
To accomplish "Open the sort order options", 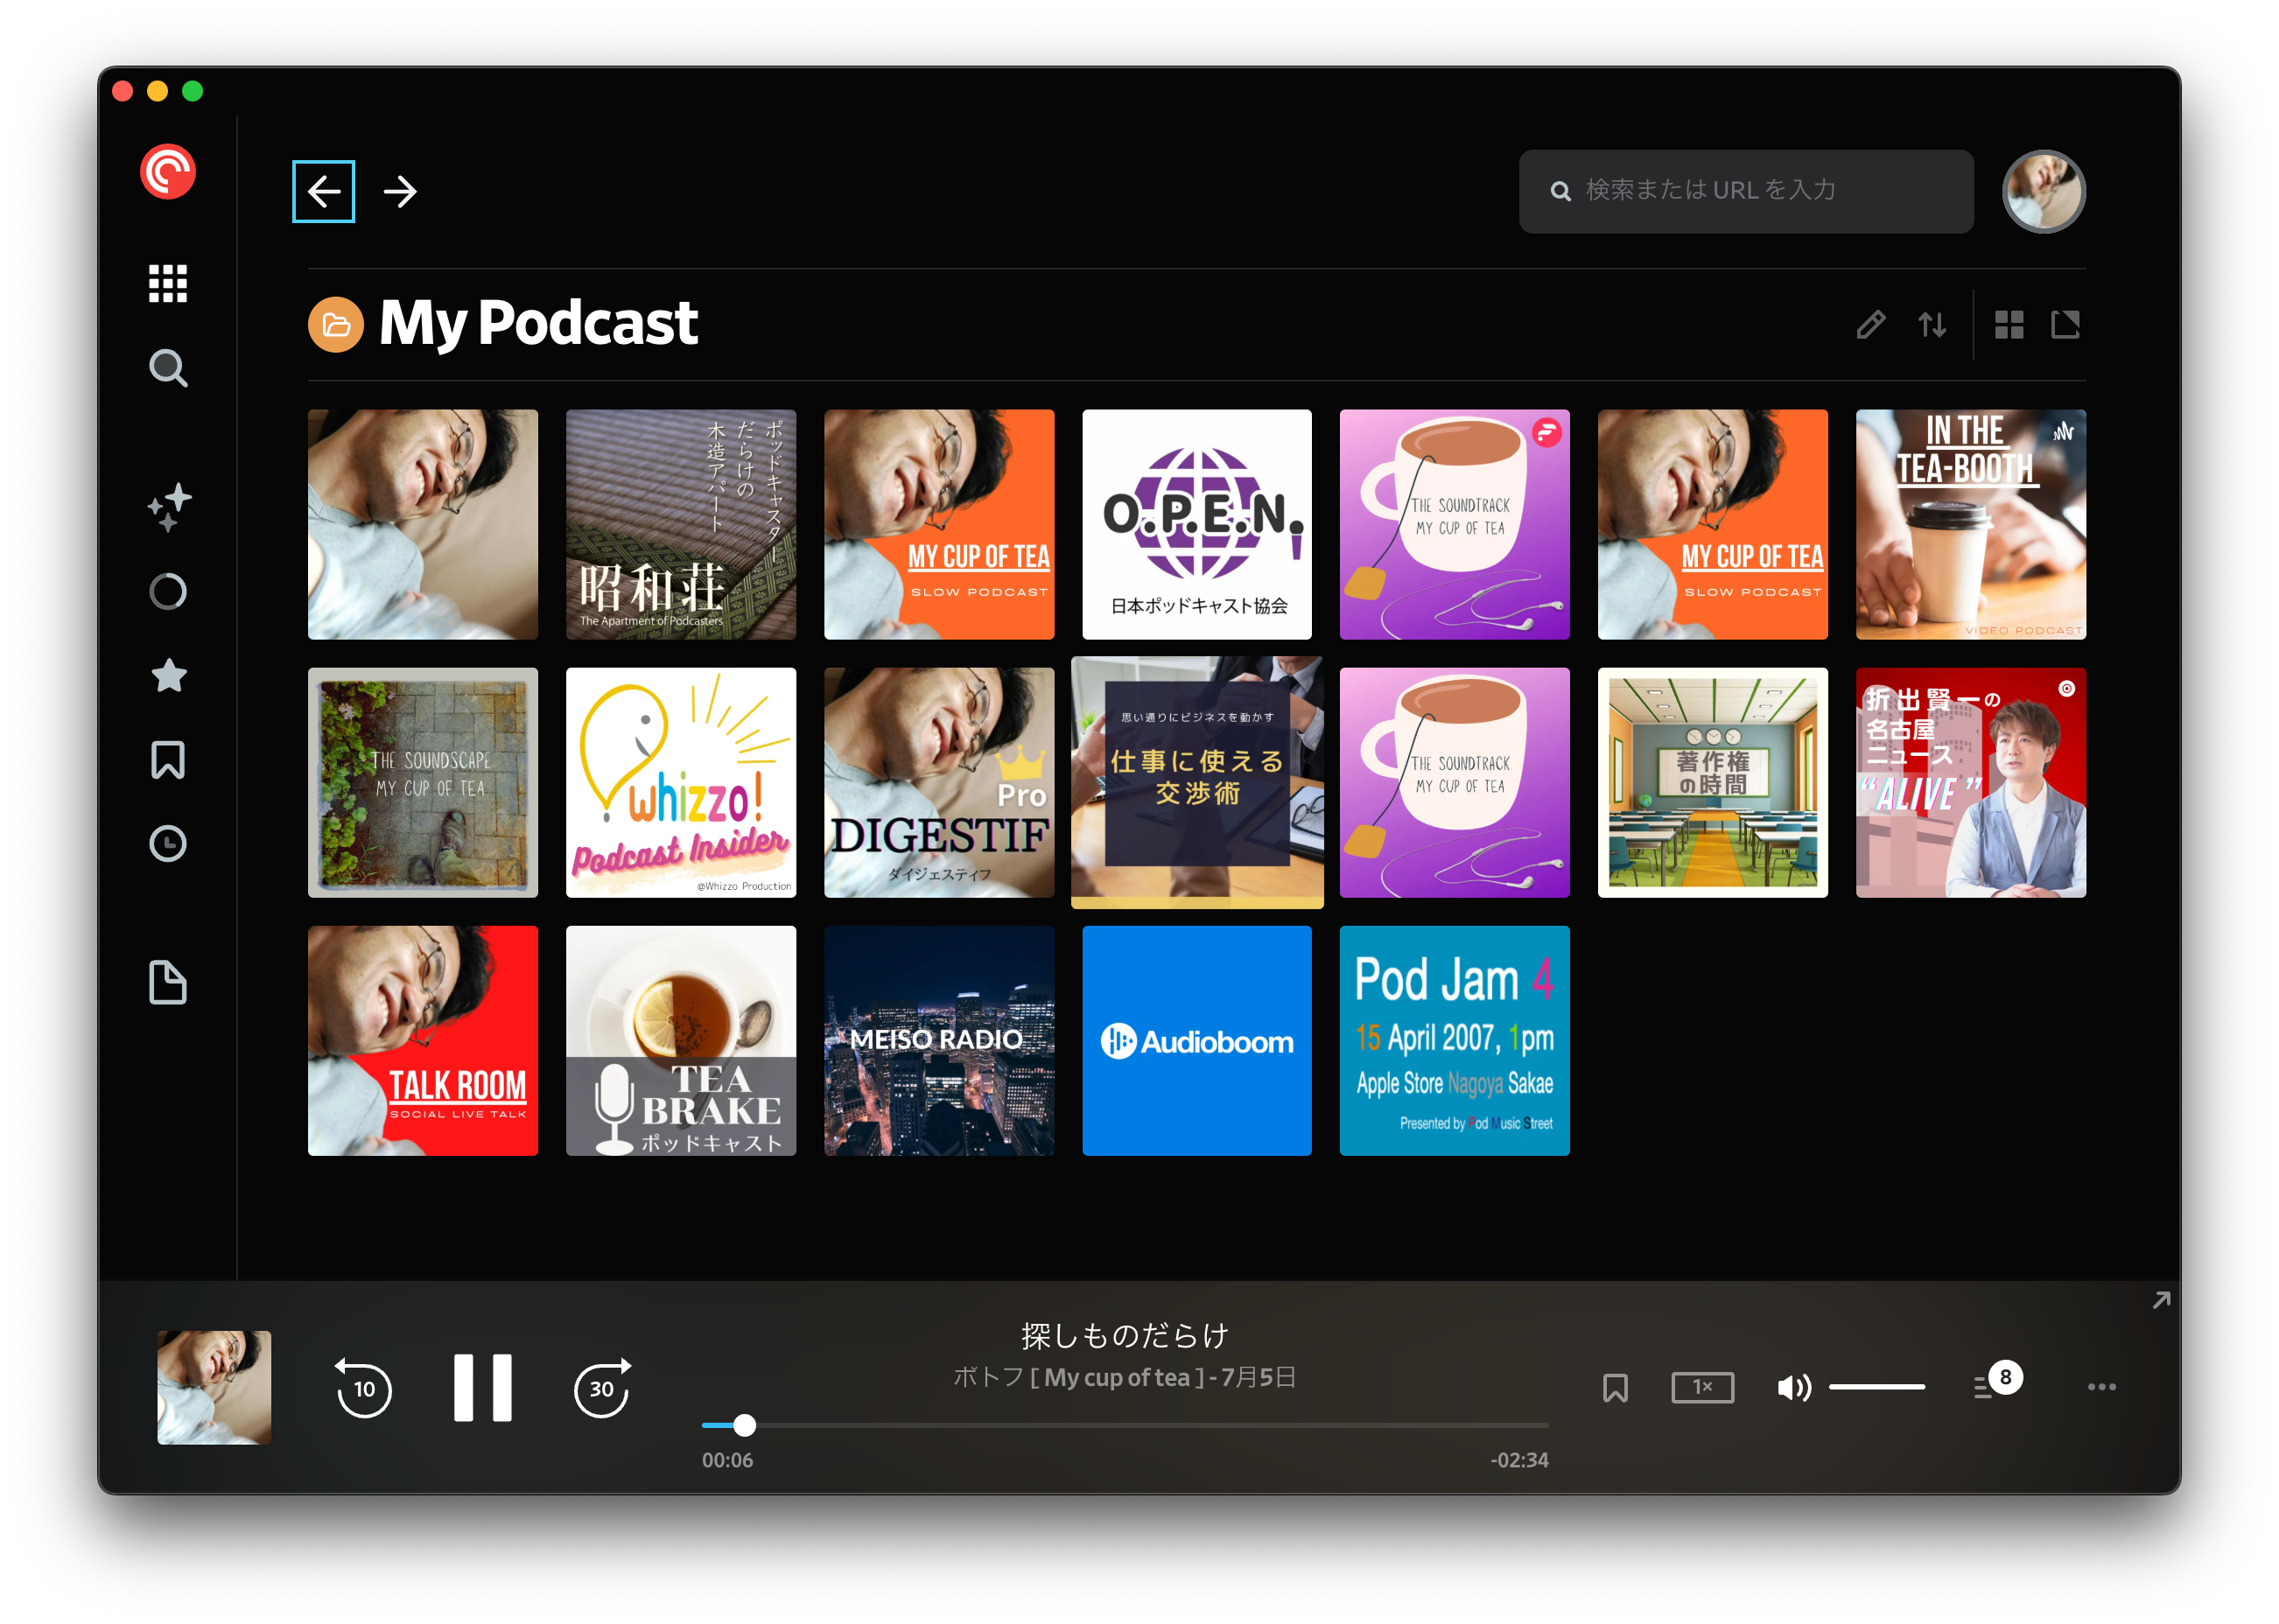I will click(1932, 324).
